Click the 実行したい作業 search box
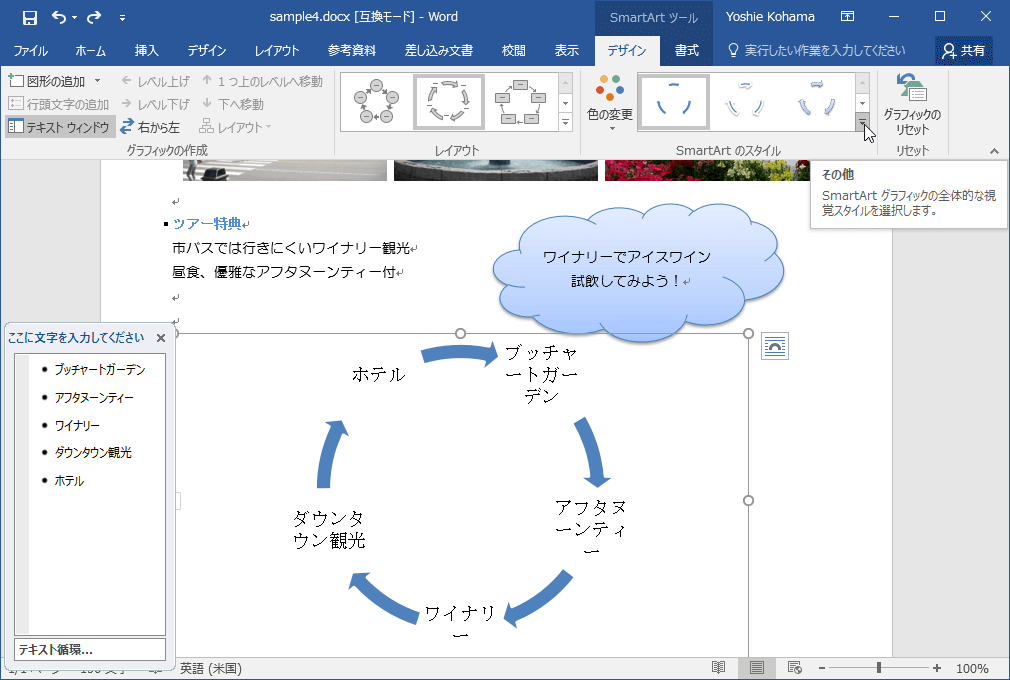The height and width of the screenshot is (680, 1010). coord(817,51)
